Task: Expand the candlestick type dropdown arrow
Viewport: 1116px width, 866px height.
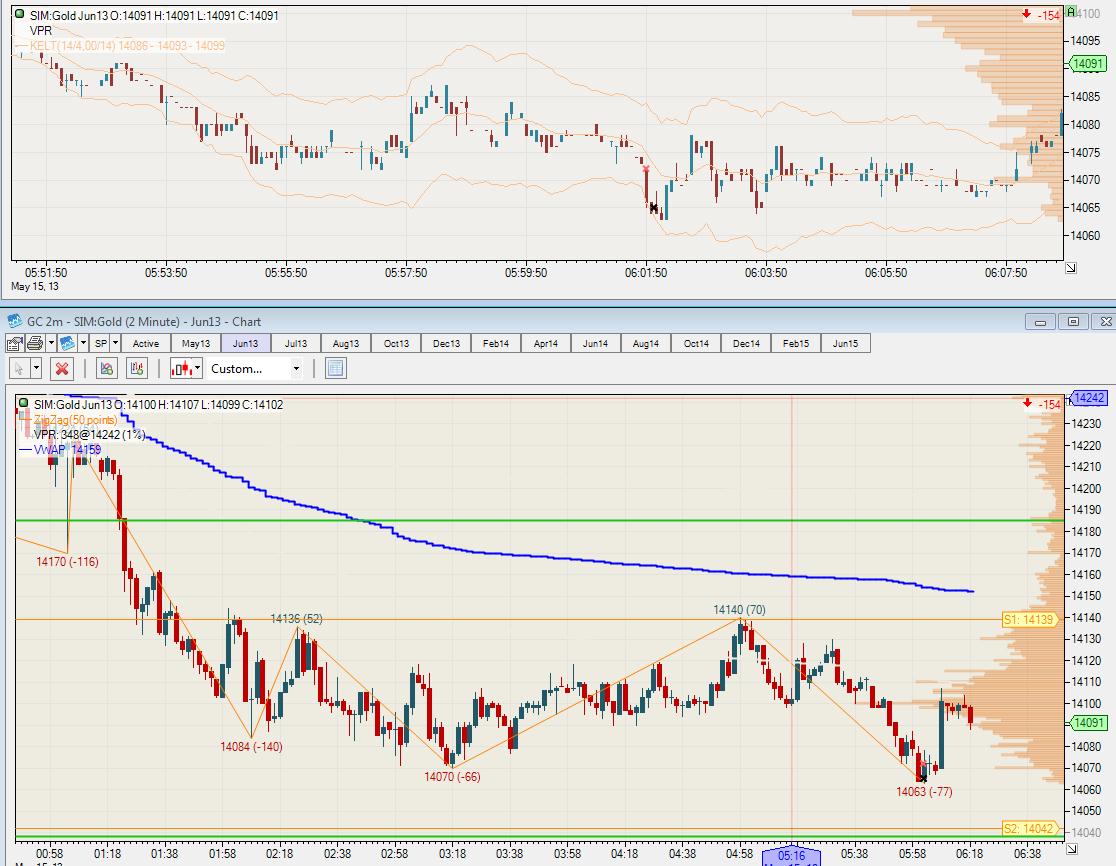Action: tap(198, 369)
